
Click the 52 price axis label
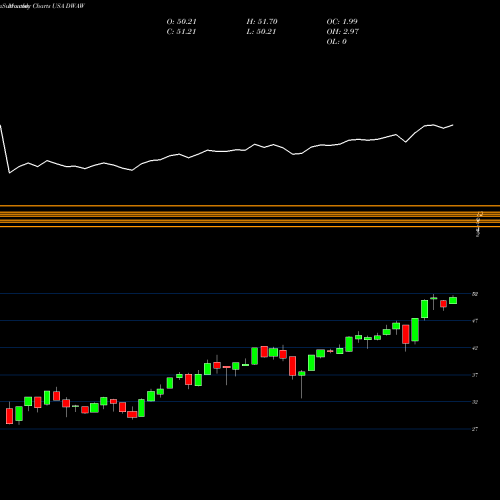(x=475, y=294)
